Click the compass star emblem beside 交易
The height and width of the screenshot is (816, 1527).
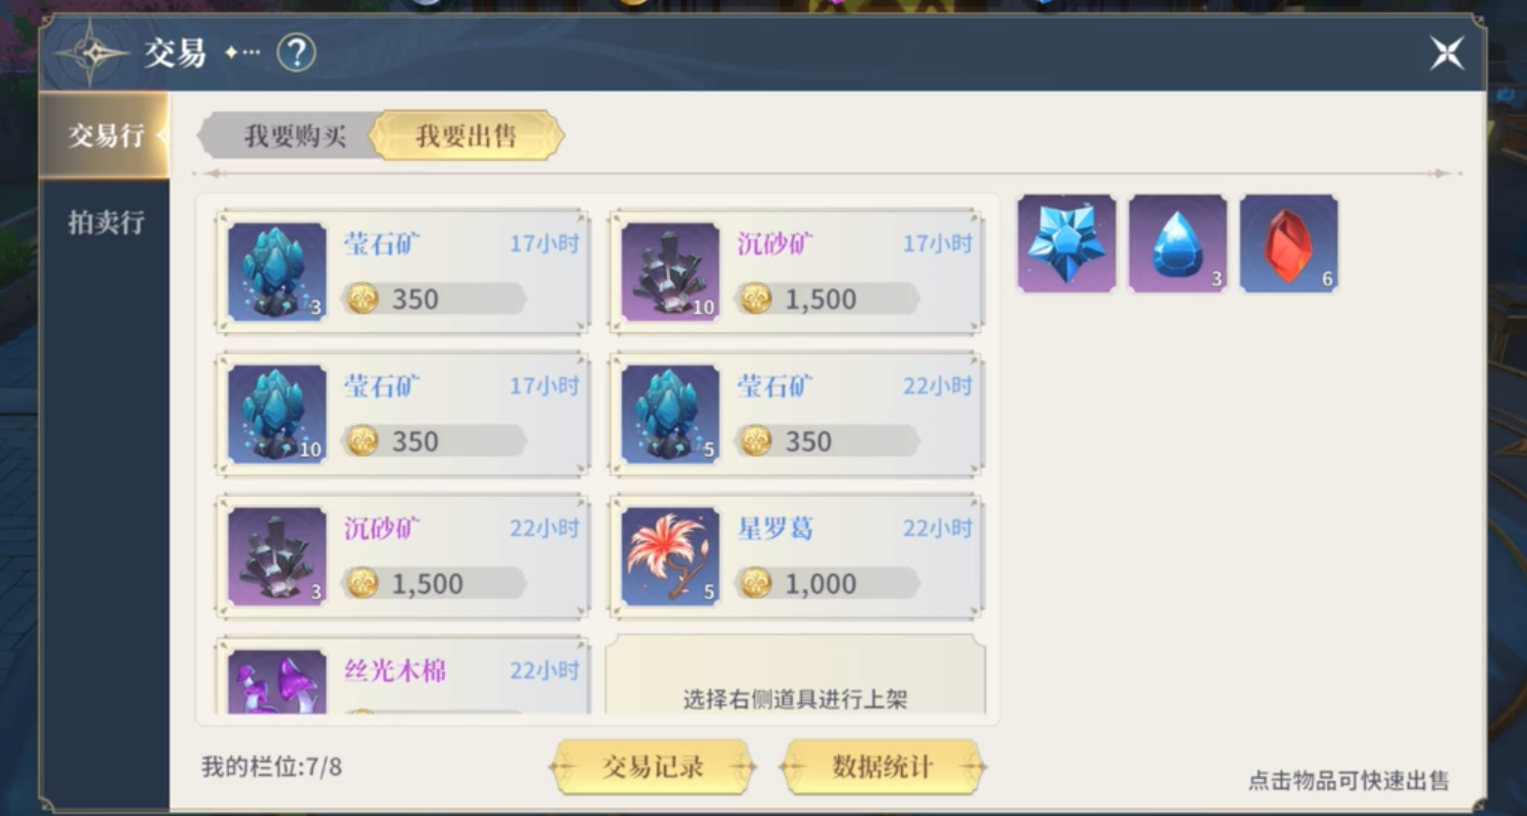pyautogui.click(x=92, y=53)
